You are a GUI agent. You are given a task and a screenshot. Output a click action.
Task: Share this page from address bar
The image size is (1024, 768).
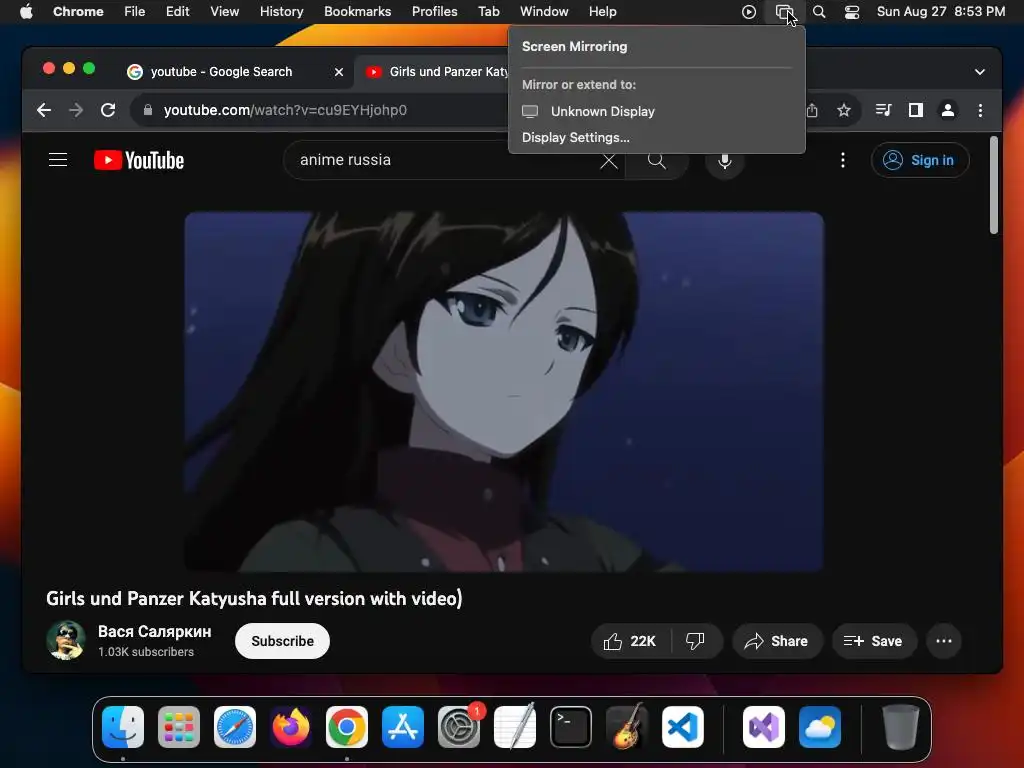[812, 110]
